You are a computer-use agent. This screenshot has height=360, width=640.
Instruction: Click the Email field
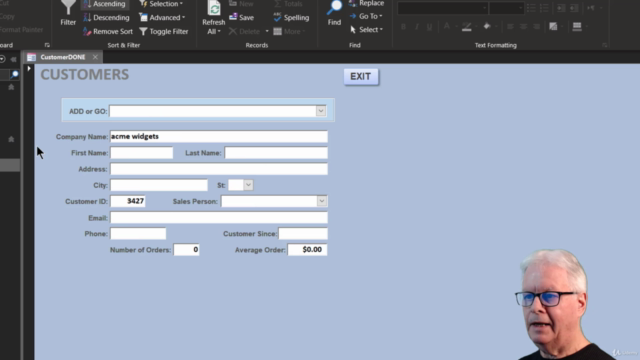218,218
